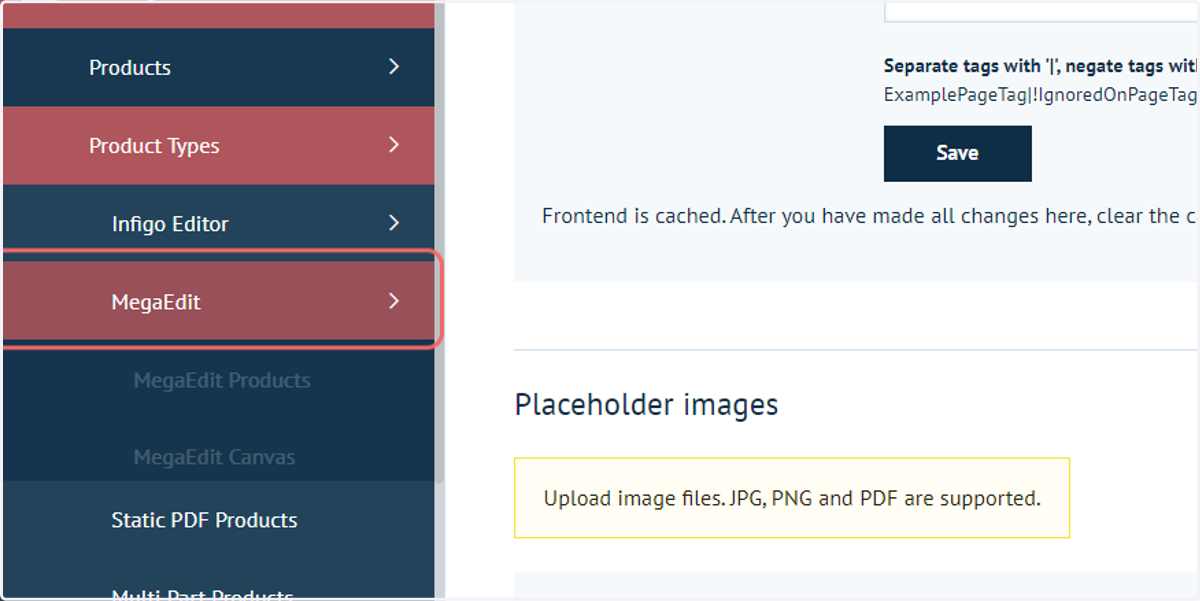
Task: Focus the tags input field above Save
Action: (x=1041, y=11)
